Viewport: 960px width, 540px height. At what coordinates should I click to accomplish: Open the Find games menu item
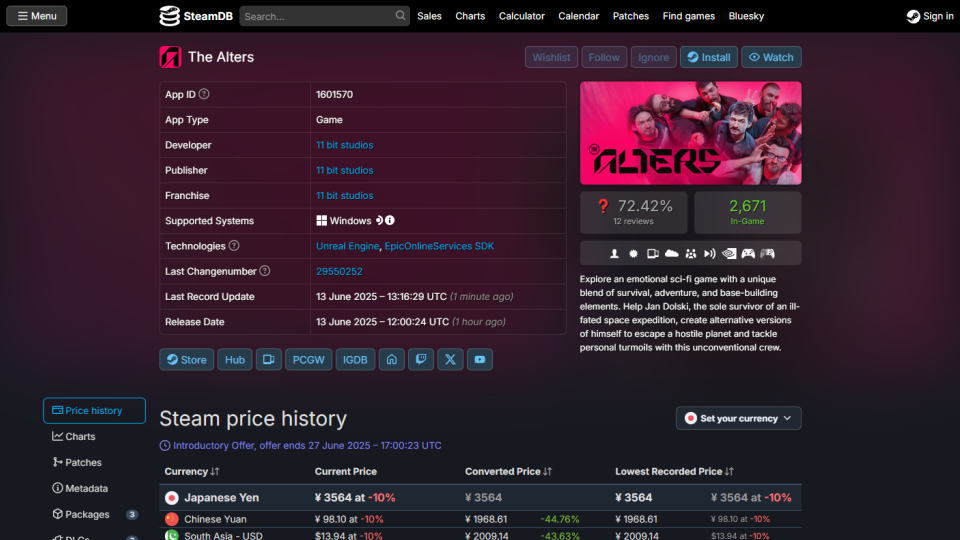pos(689,16)
